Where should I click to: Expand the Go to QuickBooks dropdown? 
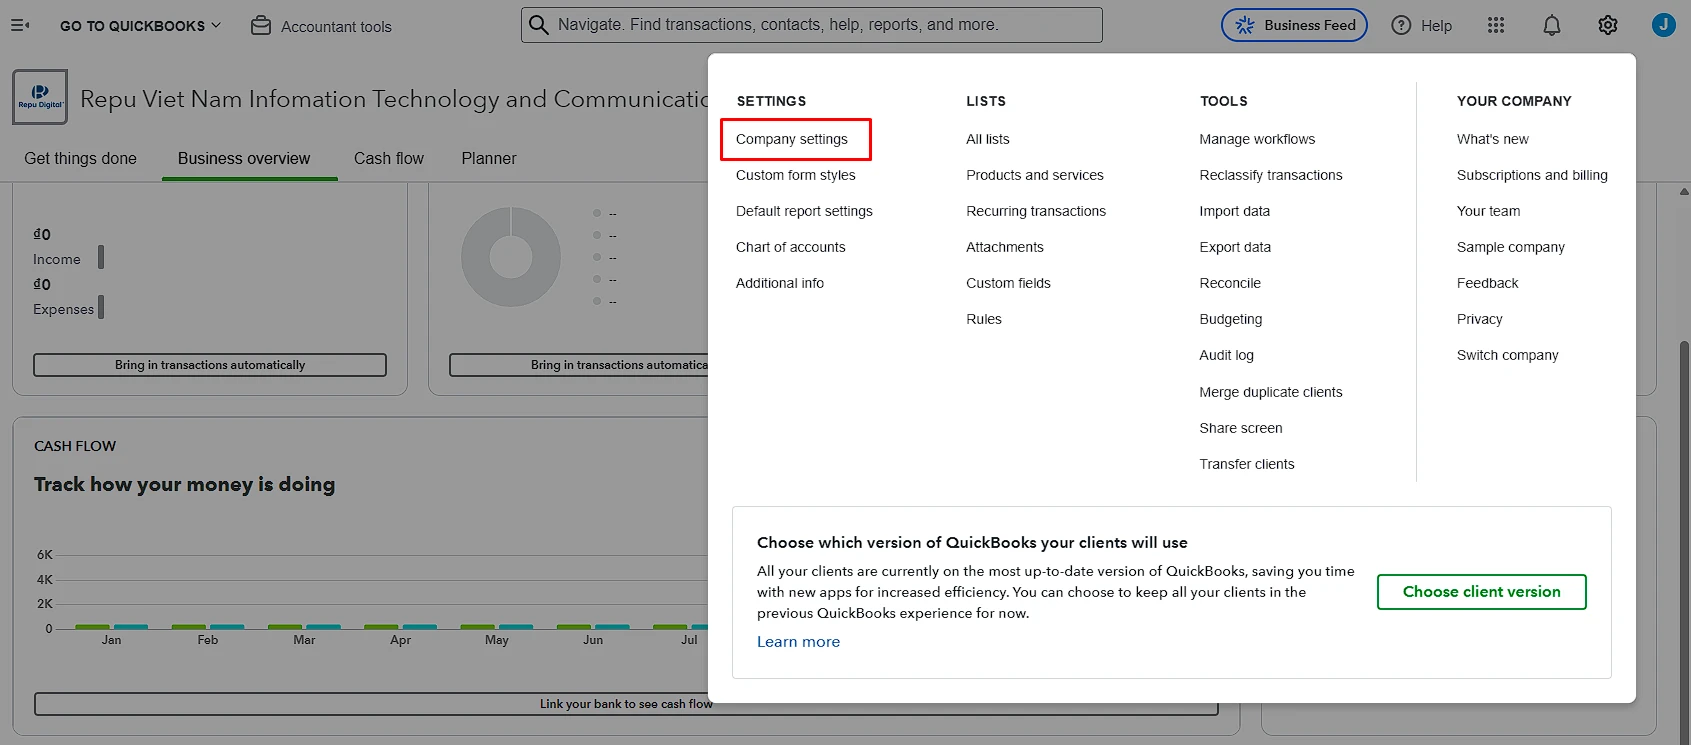140,26
